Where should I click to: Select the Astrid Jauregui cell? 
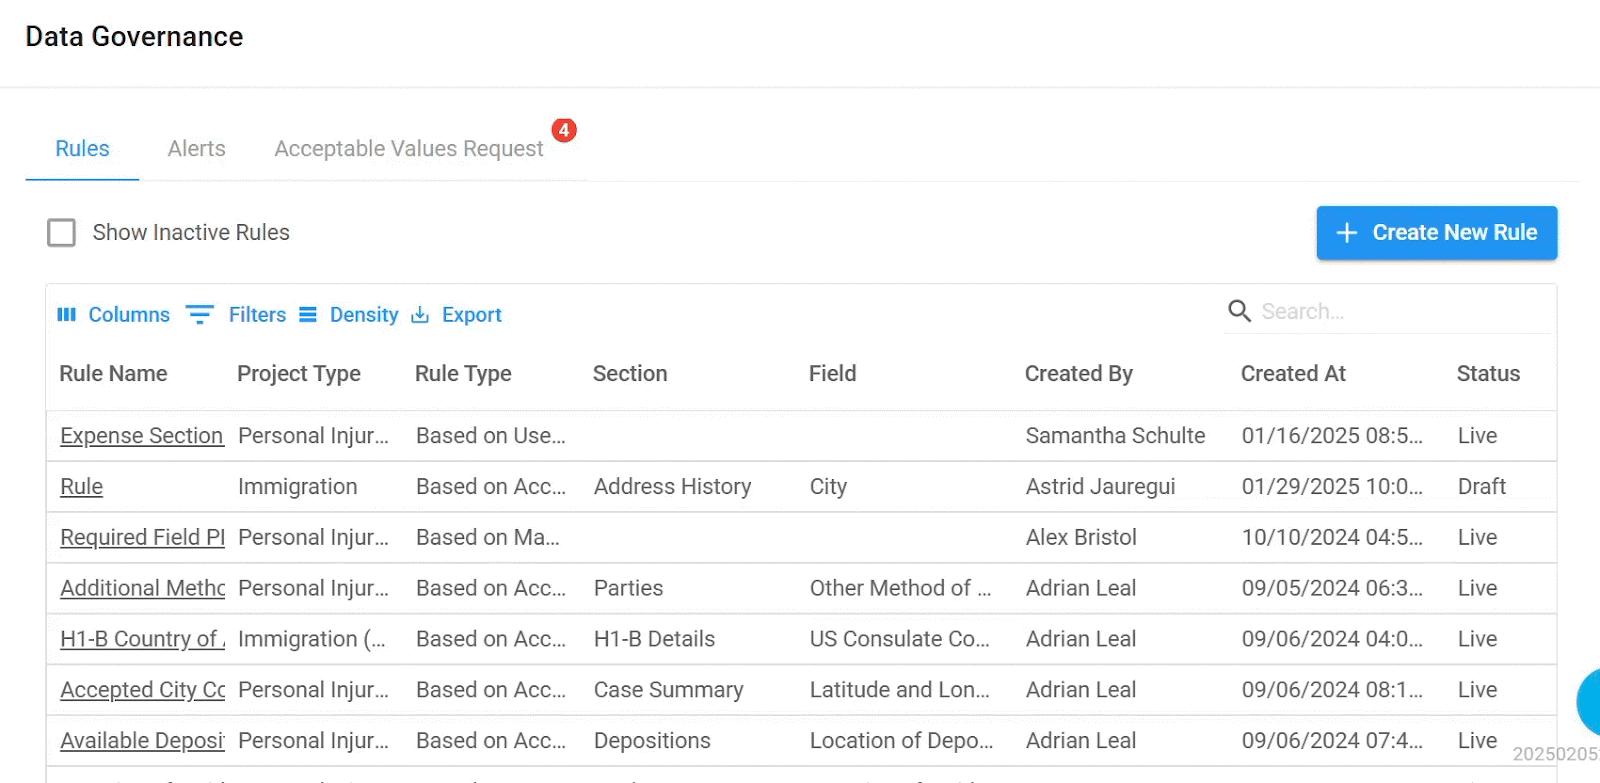[1100, 487]
